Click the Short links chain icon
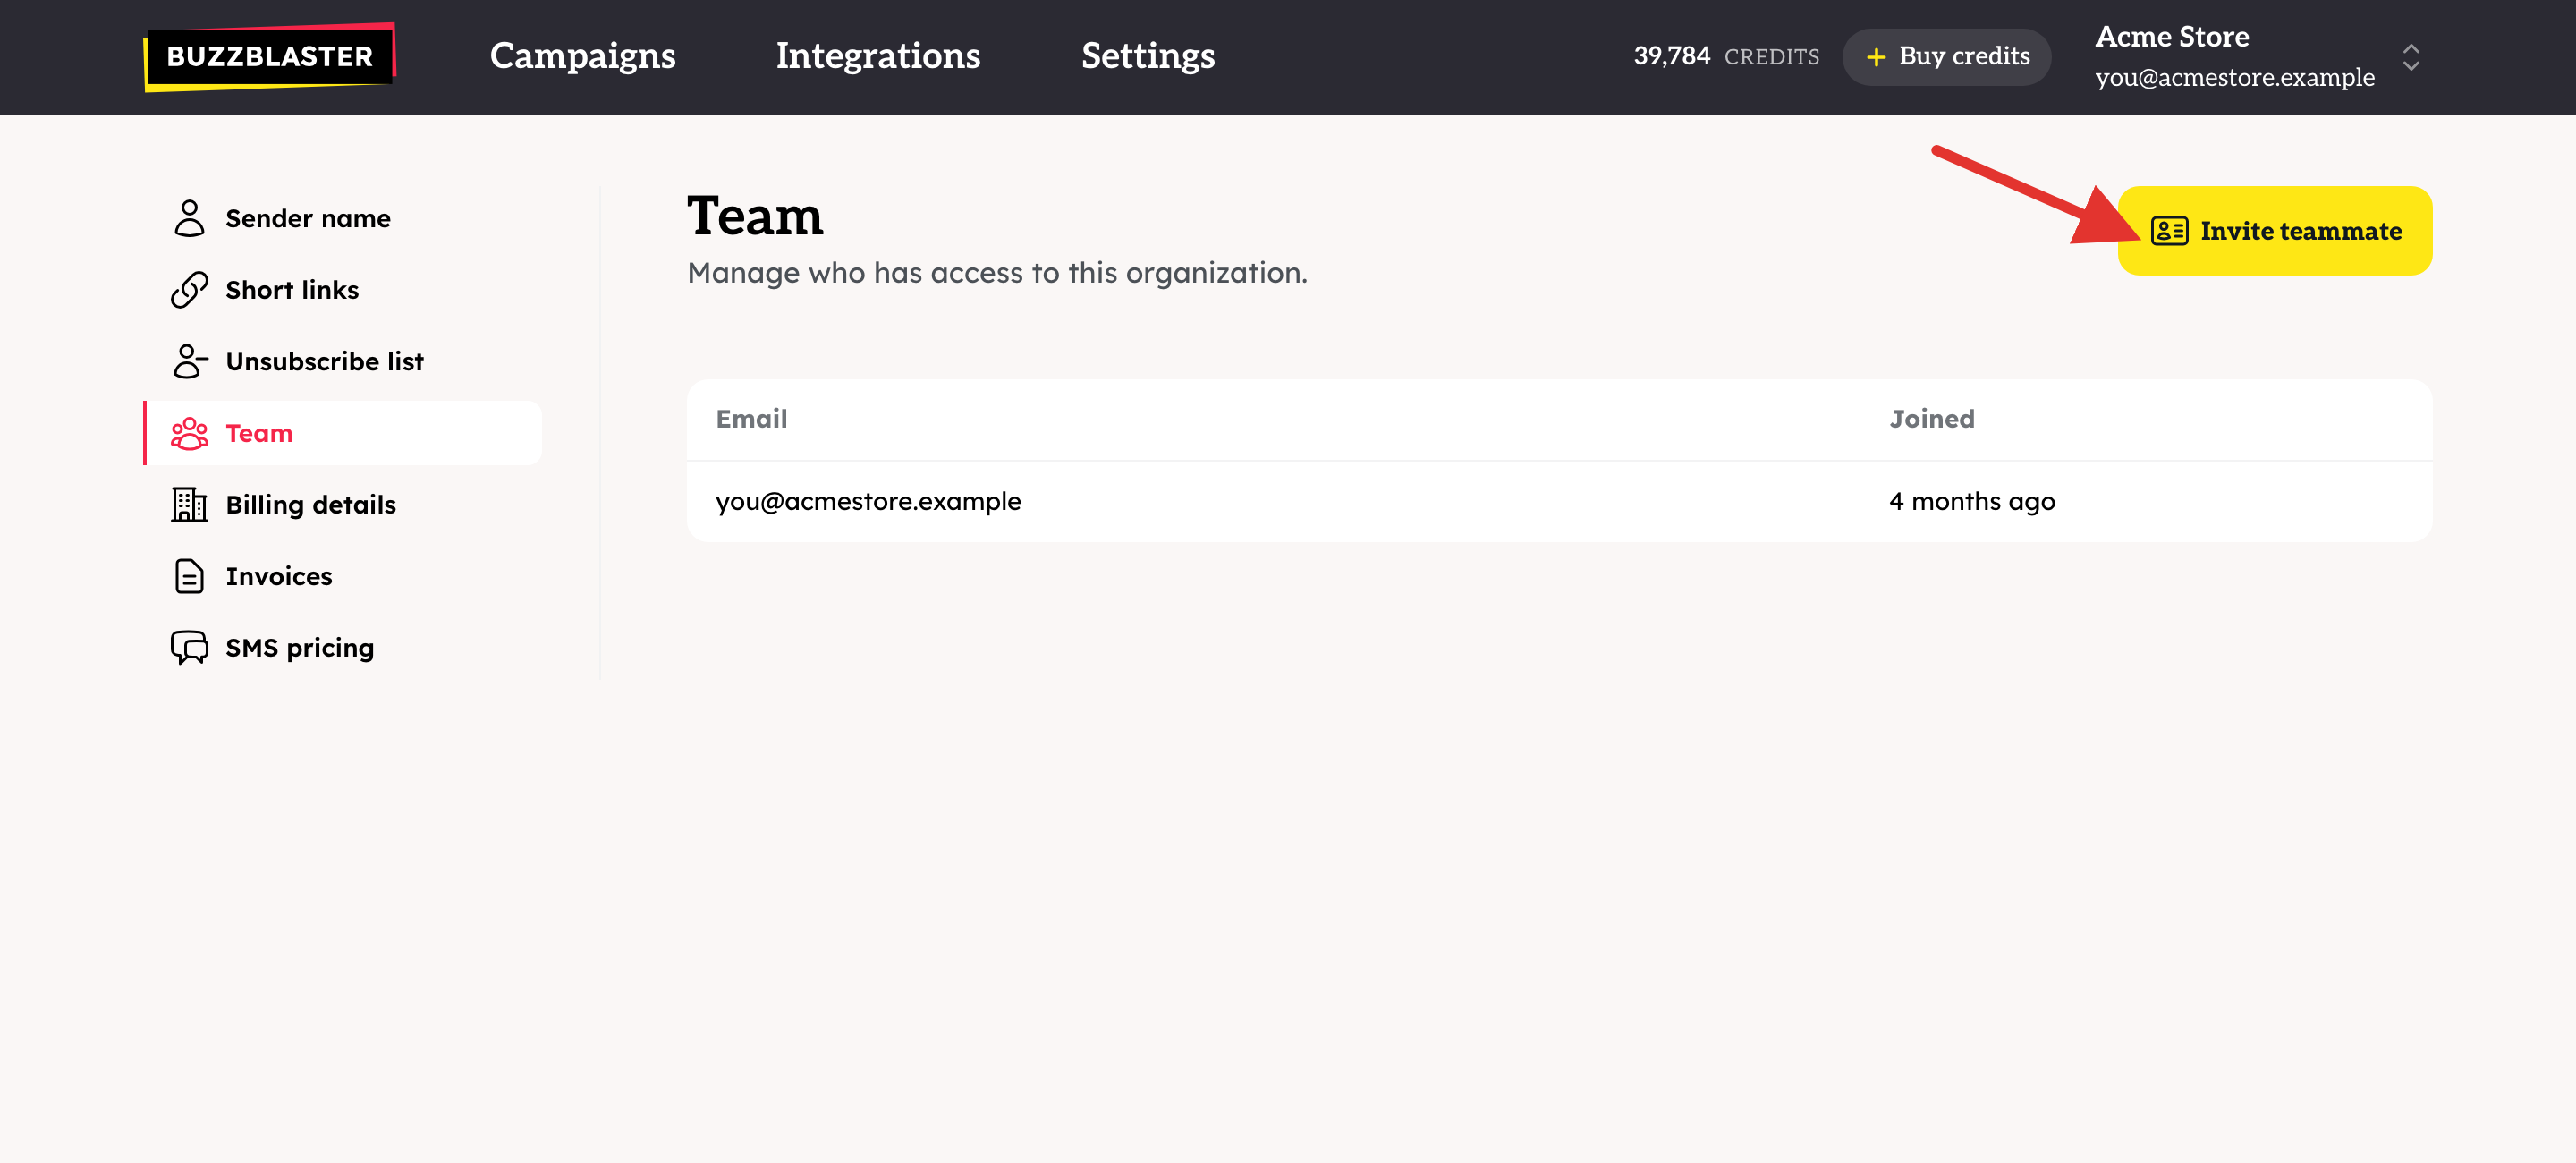 pos(189,290)
